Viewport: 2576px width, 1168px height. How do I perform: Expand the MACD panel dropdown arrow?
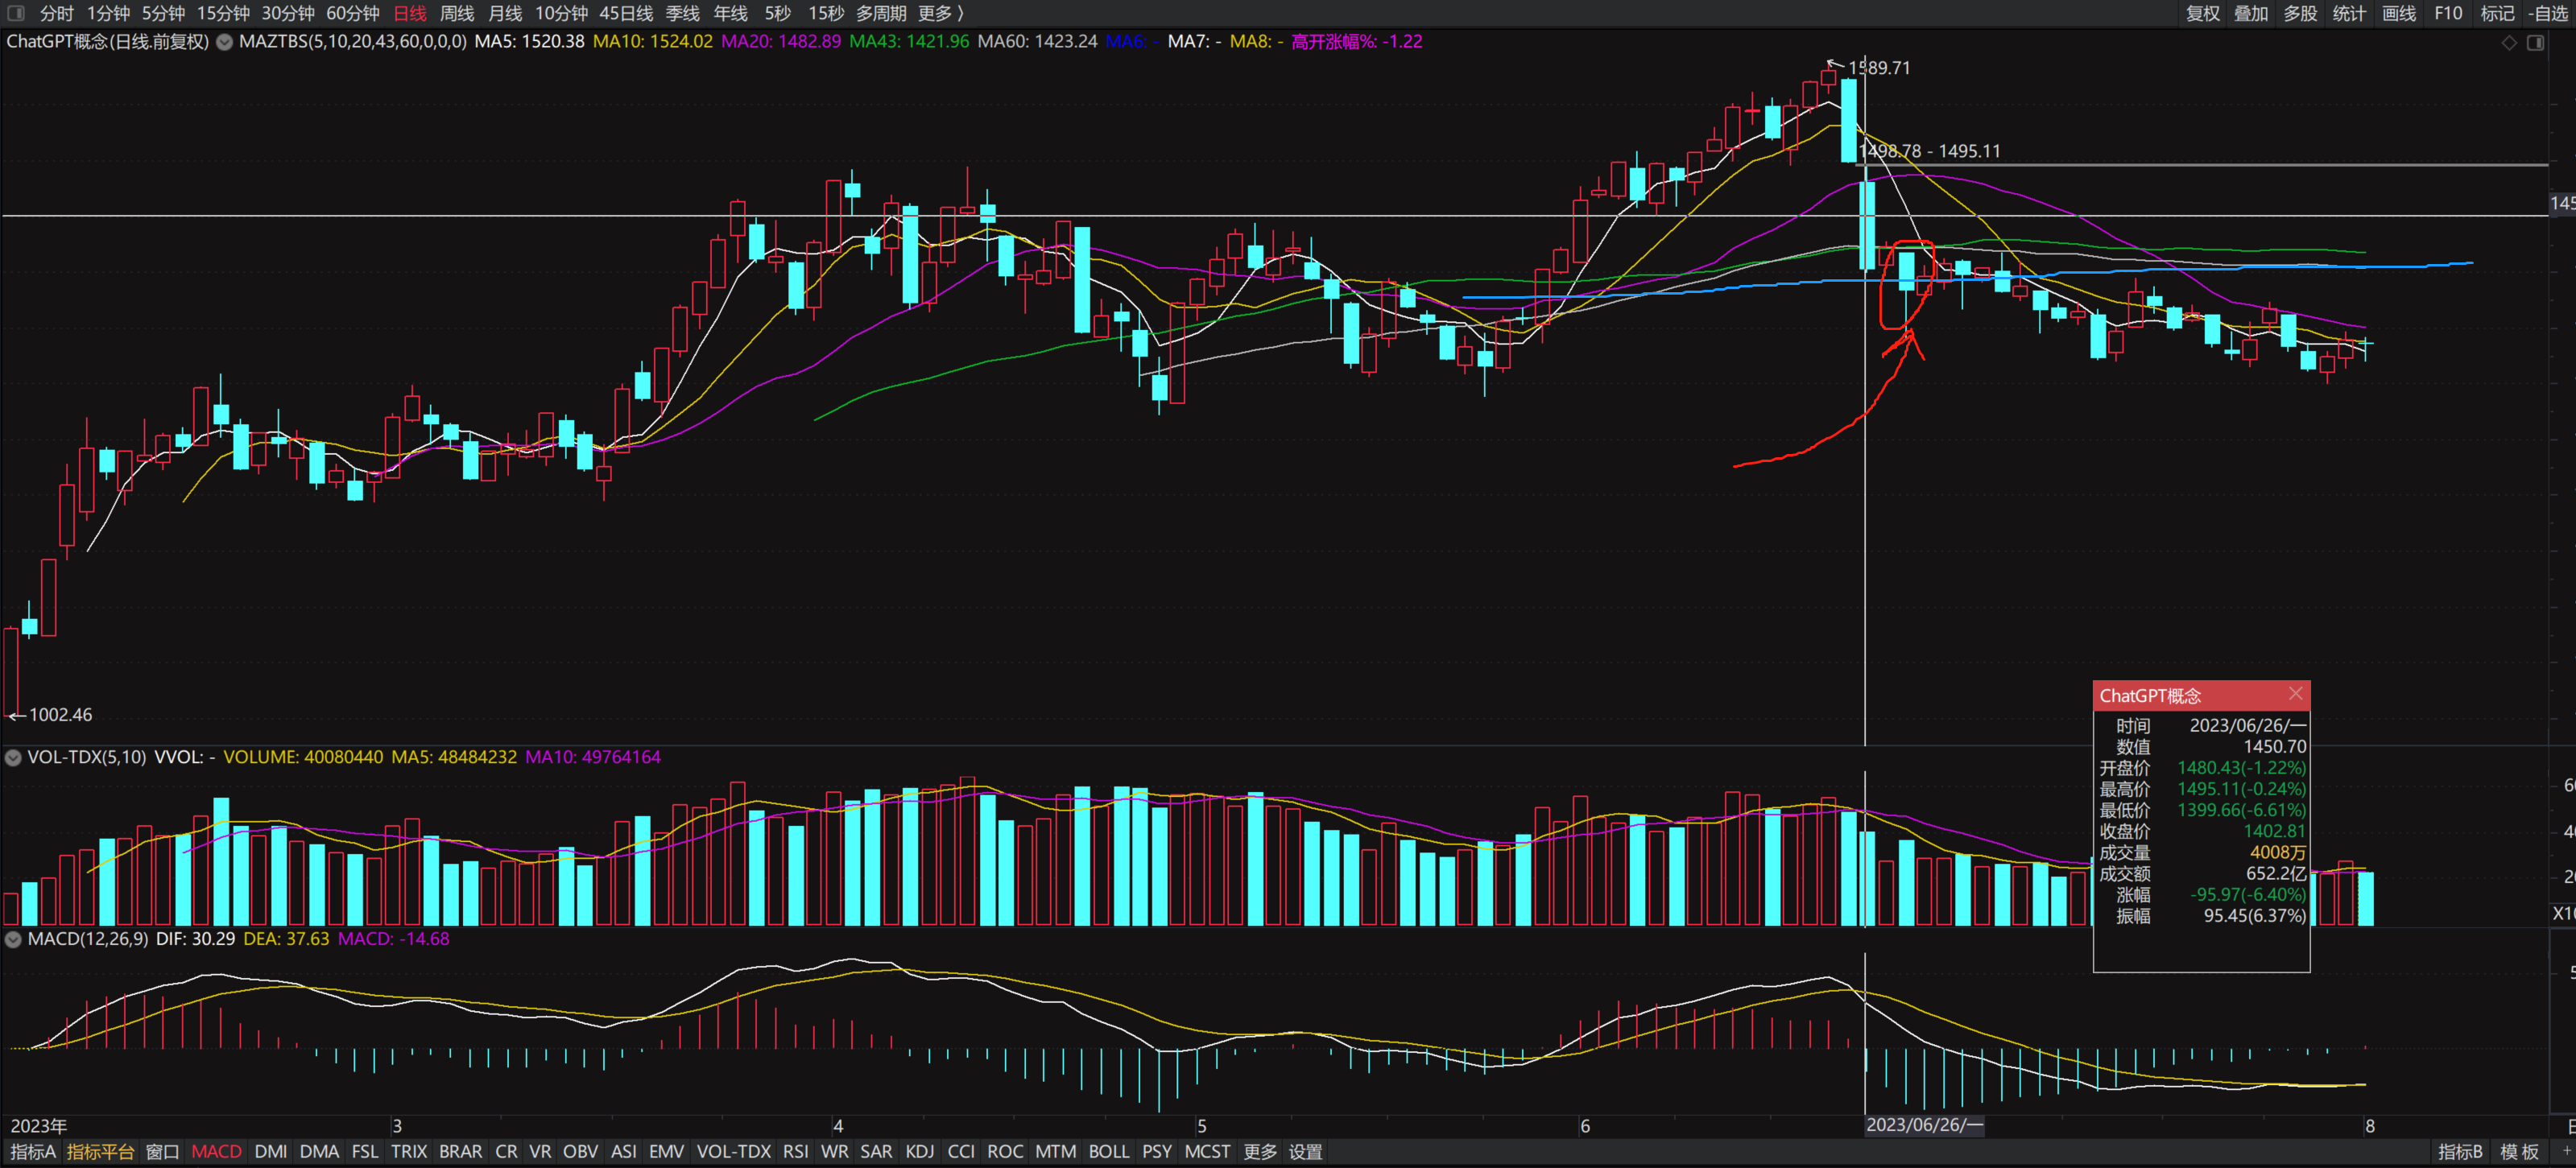point(13,940)
